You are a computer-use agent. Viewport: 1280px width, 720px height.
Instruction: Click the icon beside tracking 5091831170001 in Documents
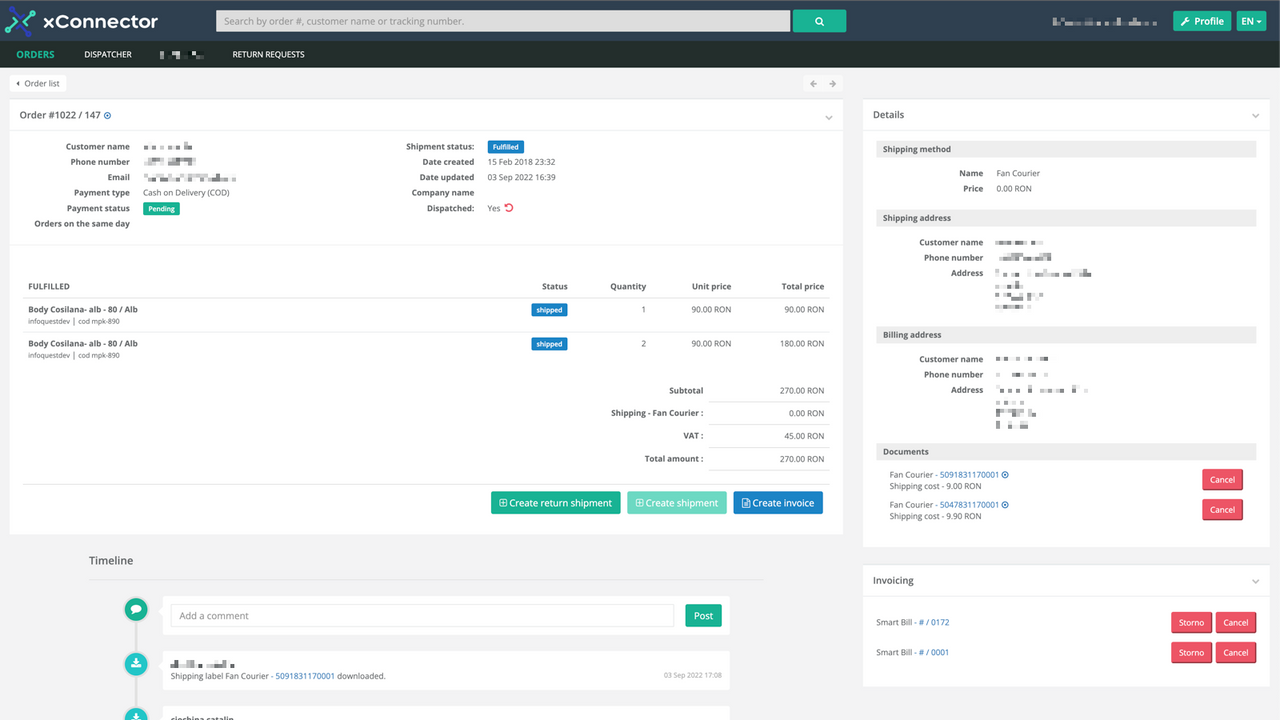point(1005,475)
